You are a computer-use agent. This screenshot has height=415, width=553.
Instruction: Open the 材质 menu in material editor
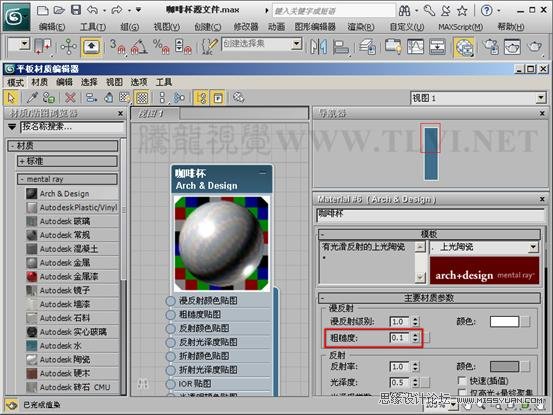(x=39, y=82)
